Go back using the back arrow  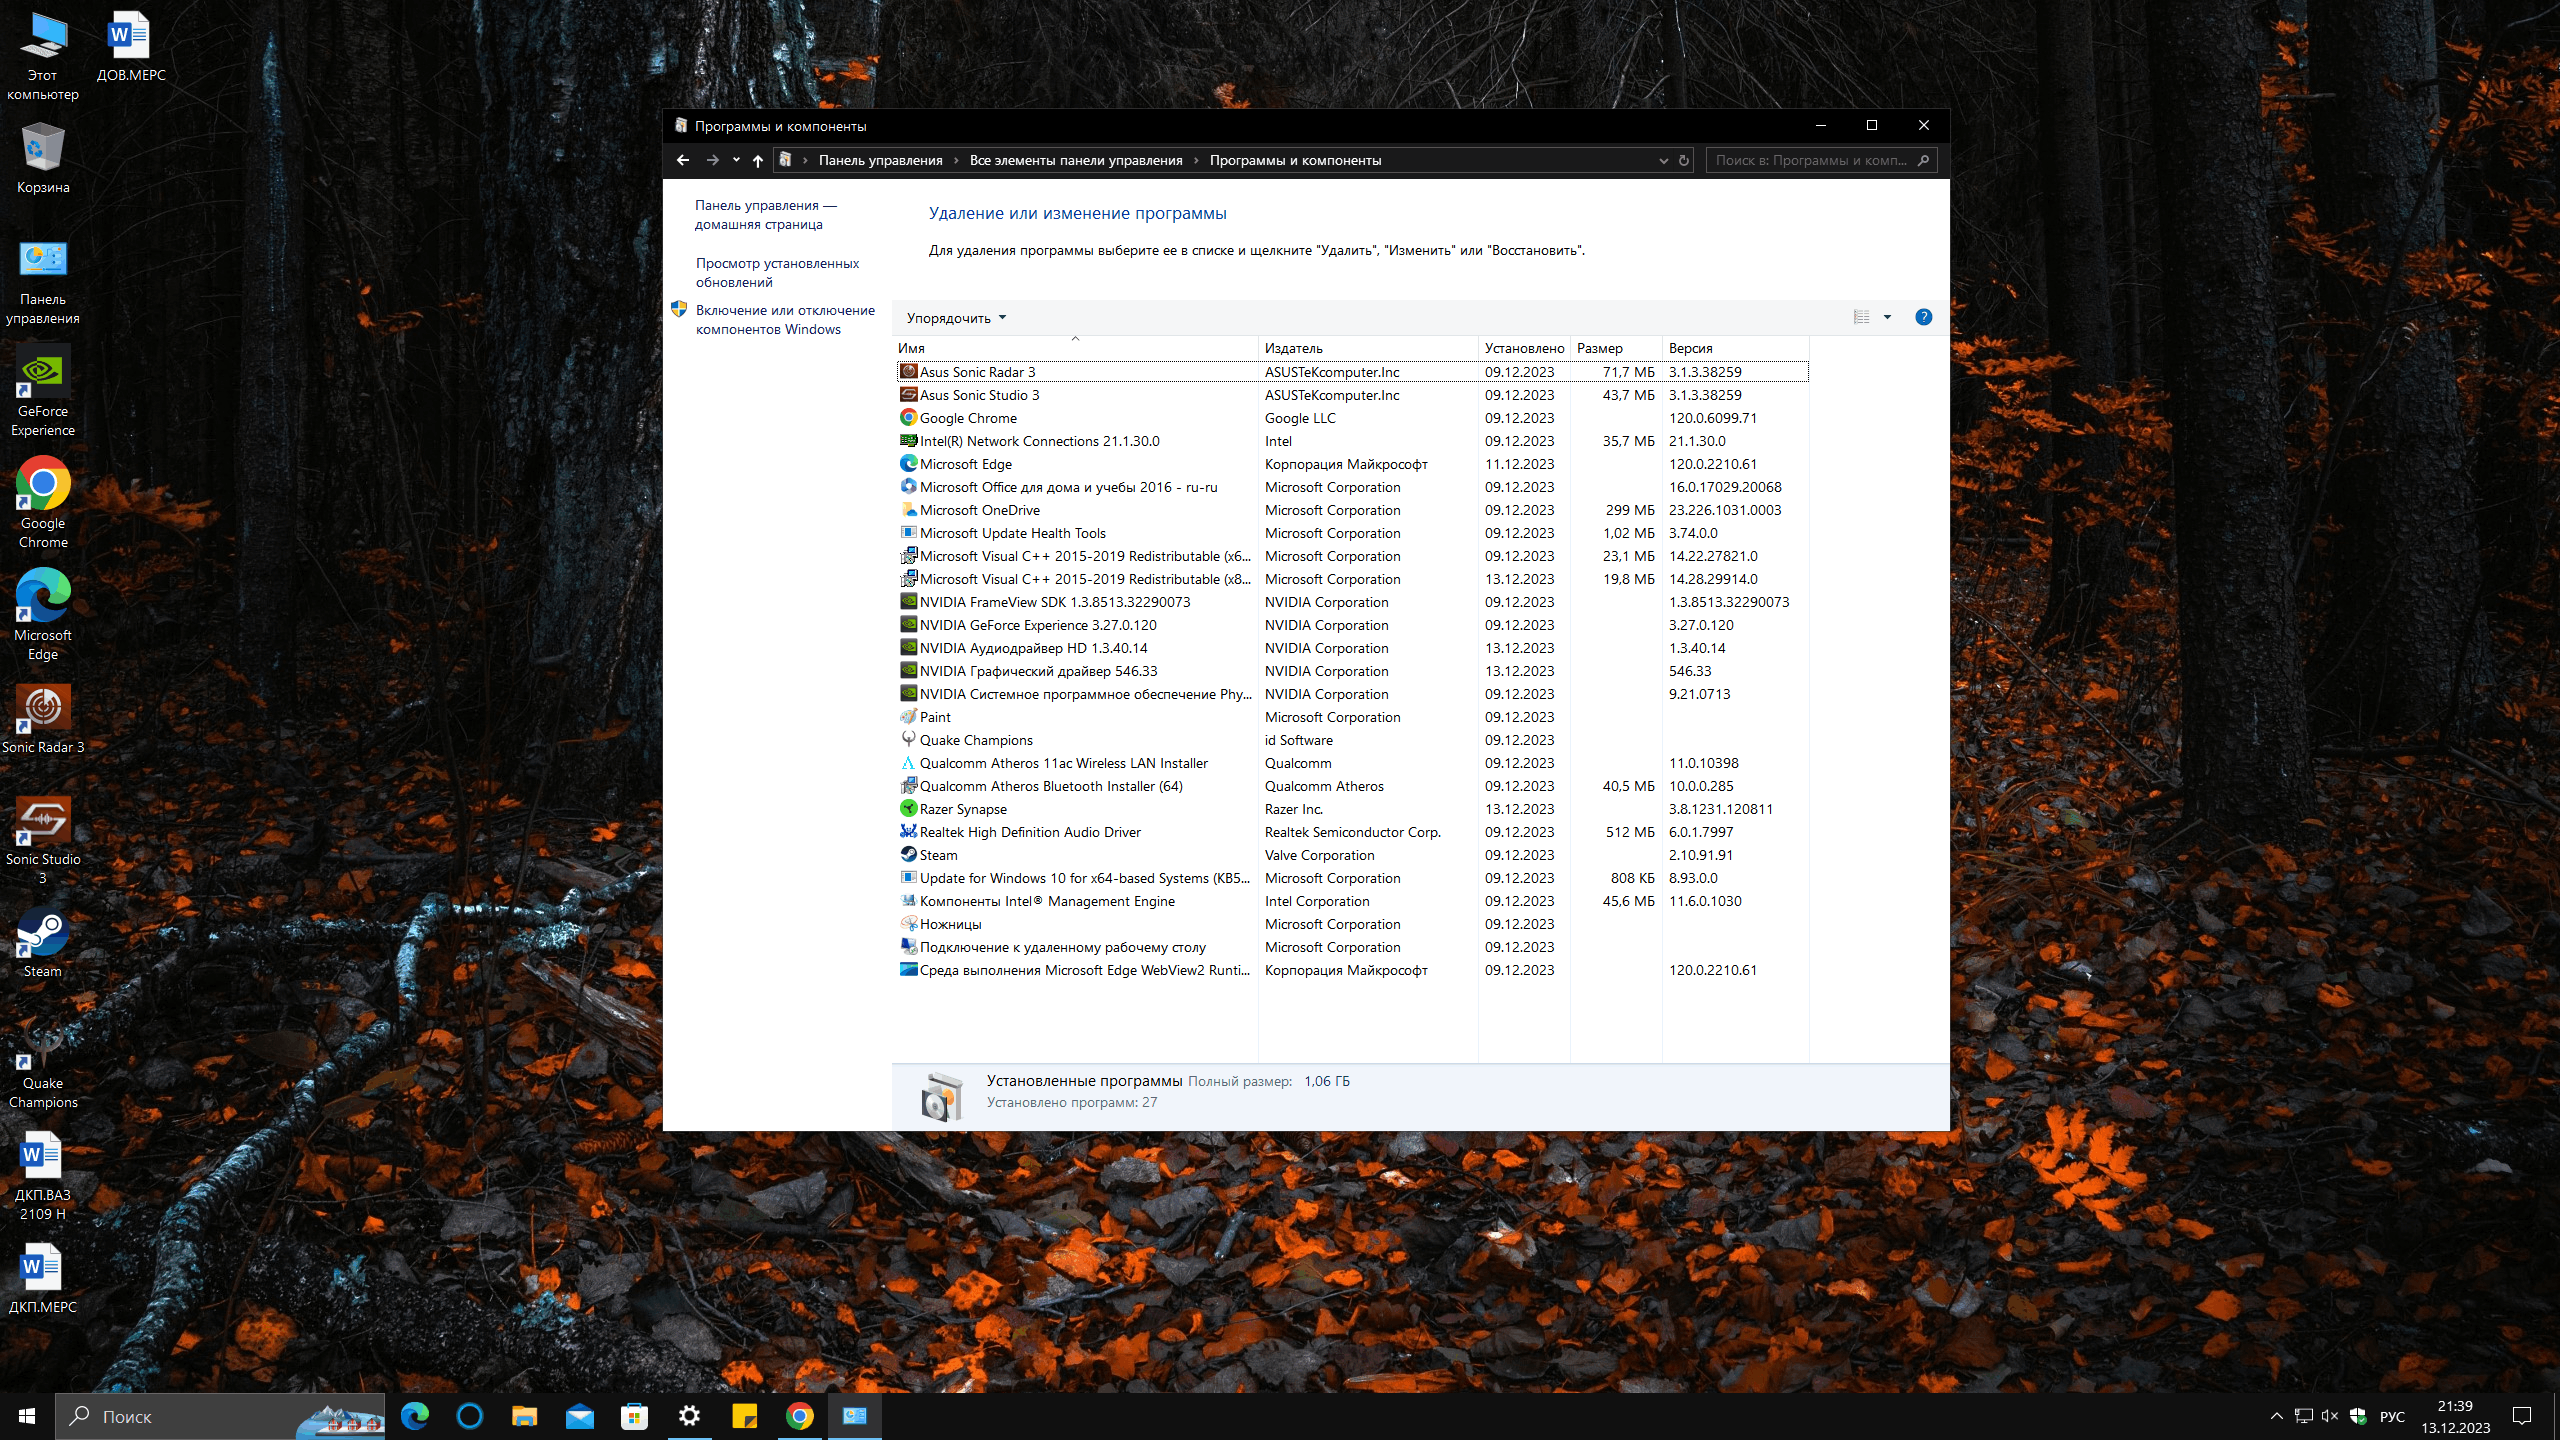click(683, 159)
